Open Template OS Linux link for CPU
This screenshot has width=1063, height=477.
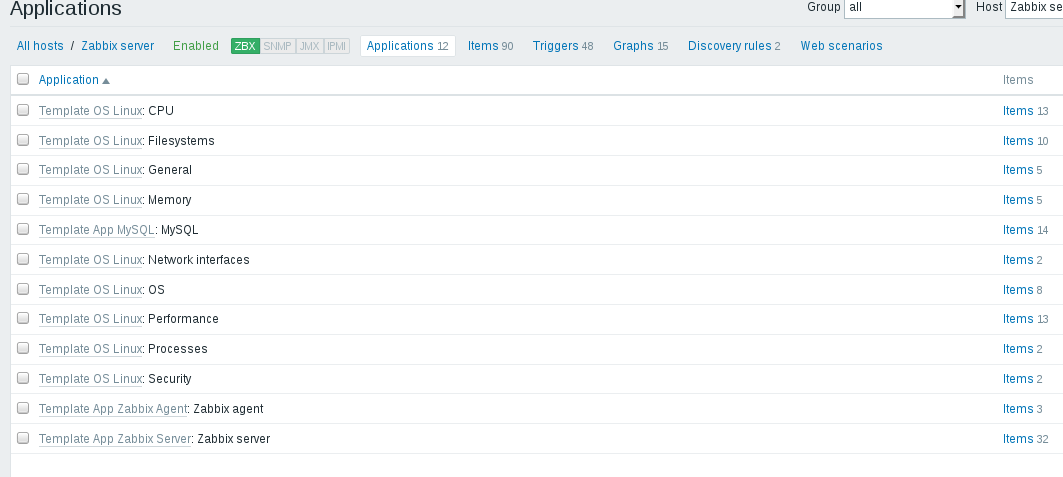(x=90, y=111)
